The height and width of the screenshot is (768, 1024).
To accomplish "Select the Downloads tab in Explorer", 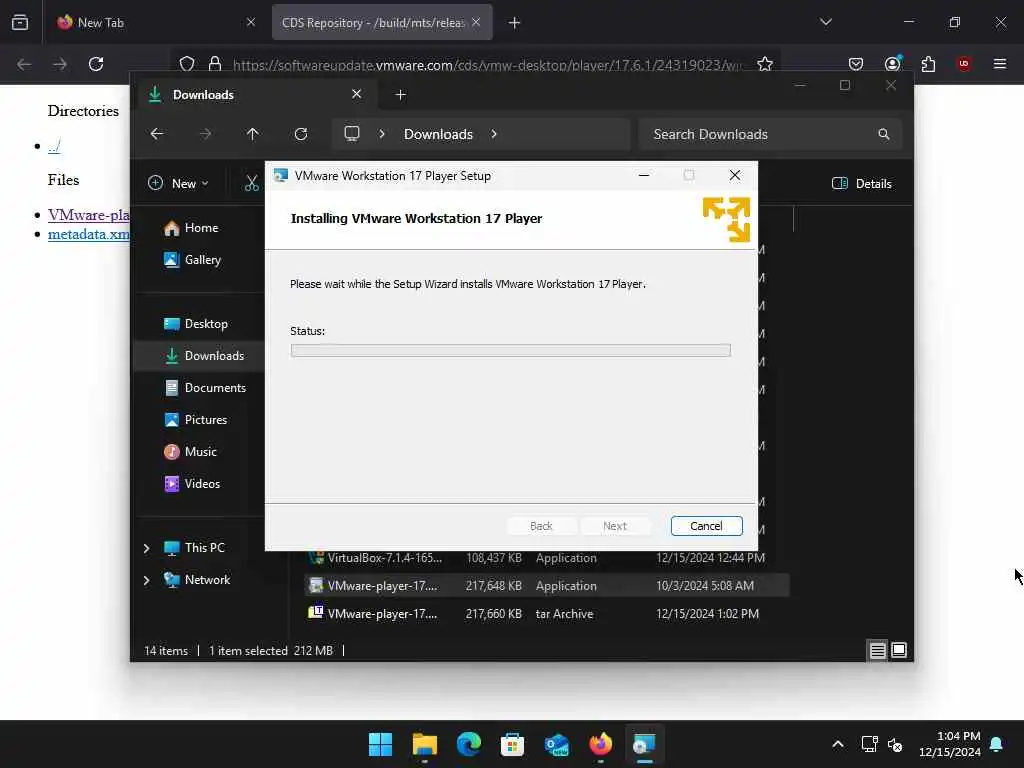I will pos(255,95).
